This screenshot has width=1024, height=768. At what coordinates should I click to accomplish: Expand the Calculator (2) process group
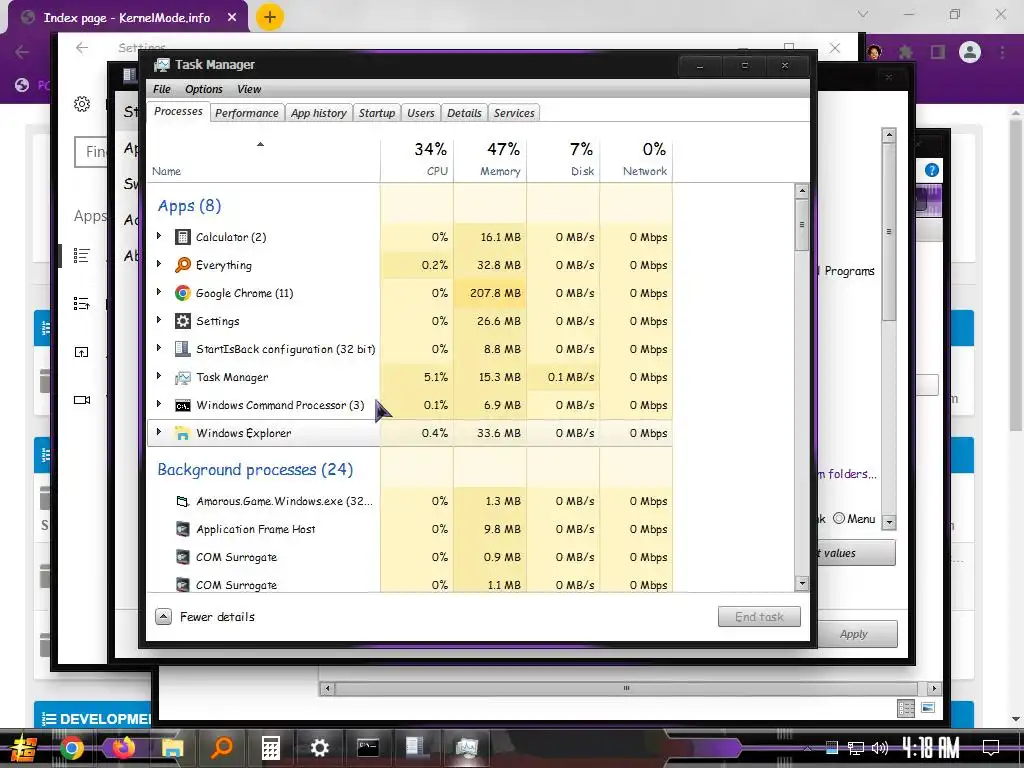159,236
